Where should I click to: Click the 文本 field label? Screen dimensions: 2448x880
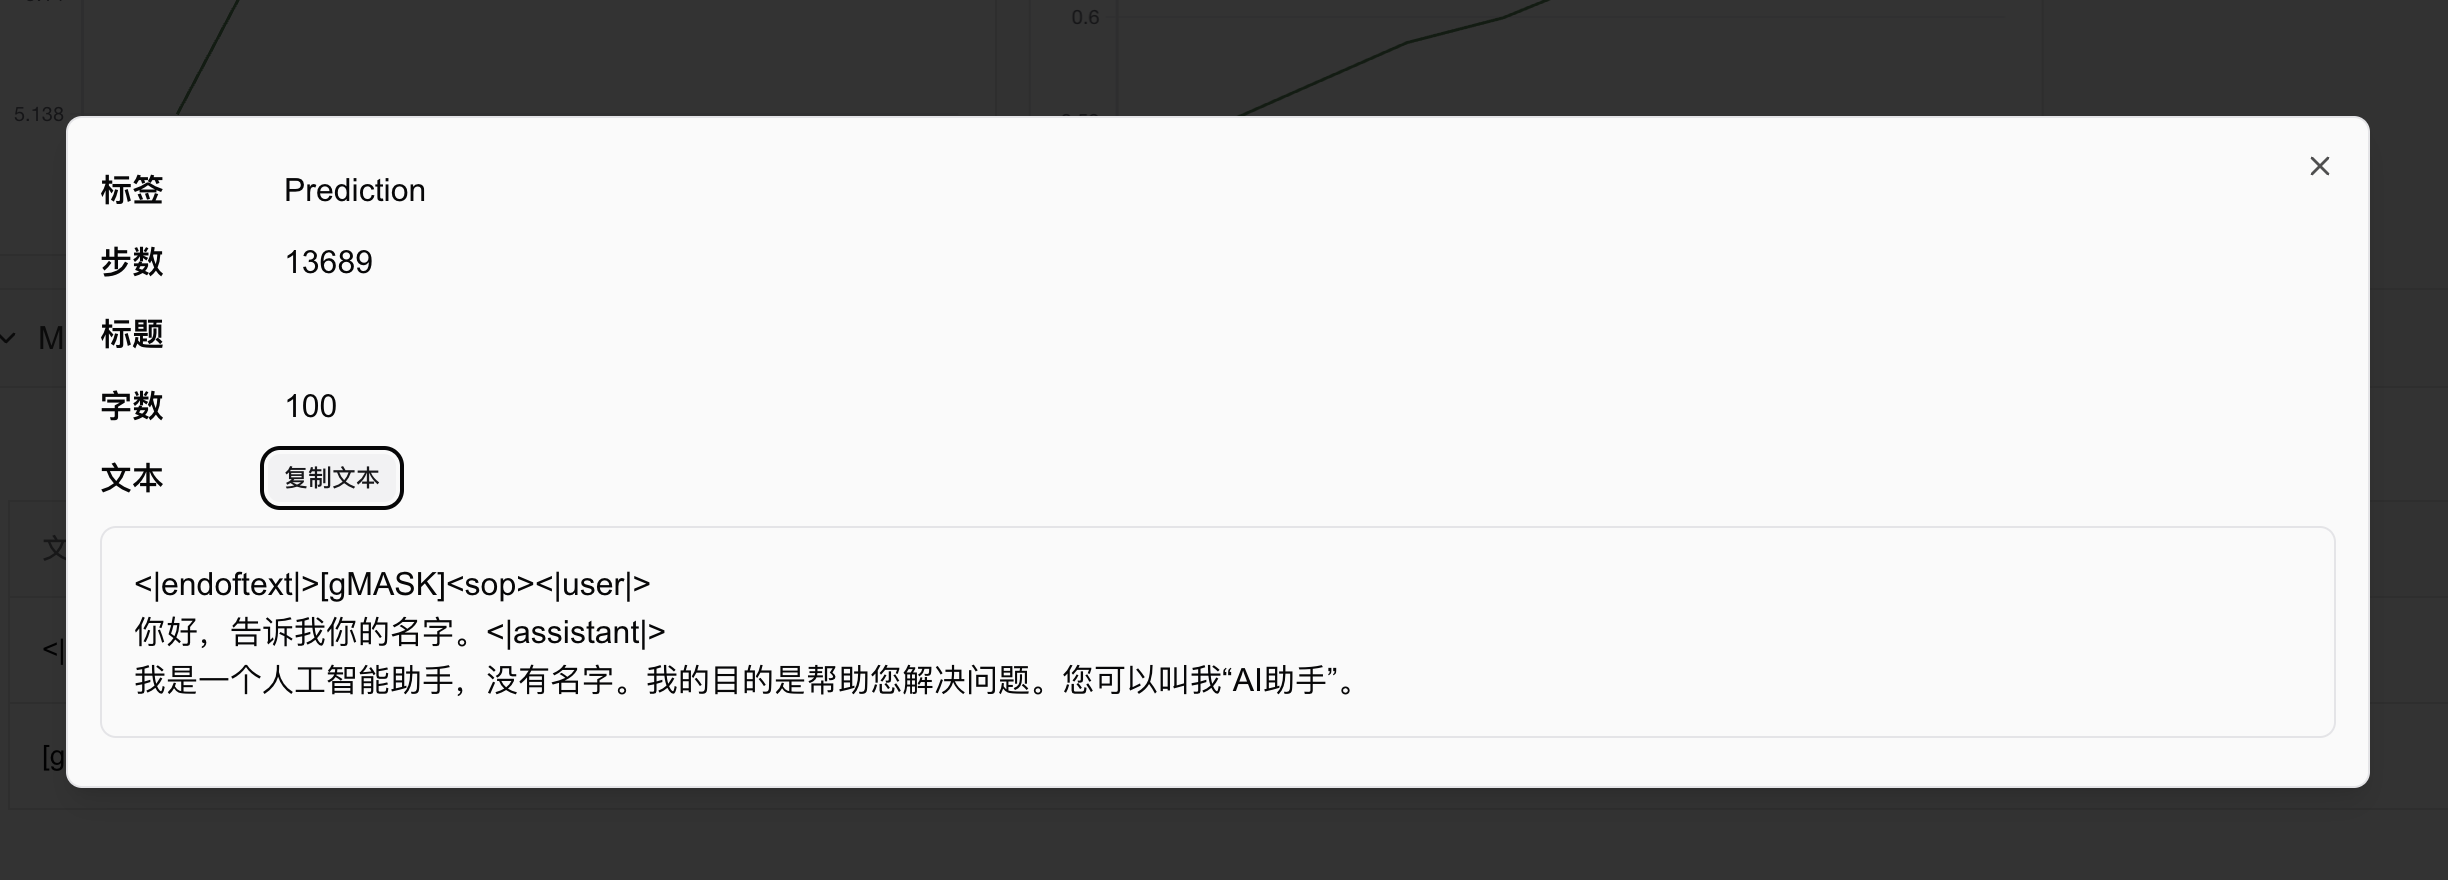(x=132, y=478)
